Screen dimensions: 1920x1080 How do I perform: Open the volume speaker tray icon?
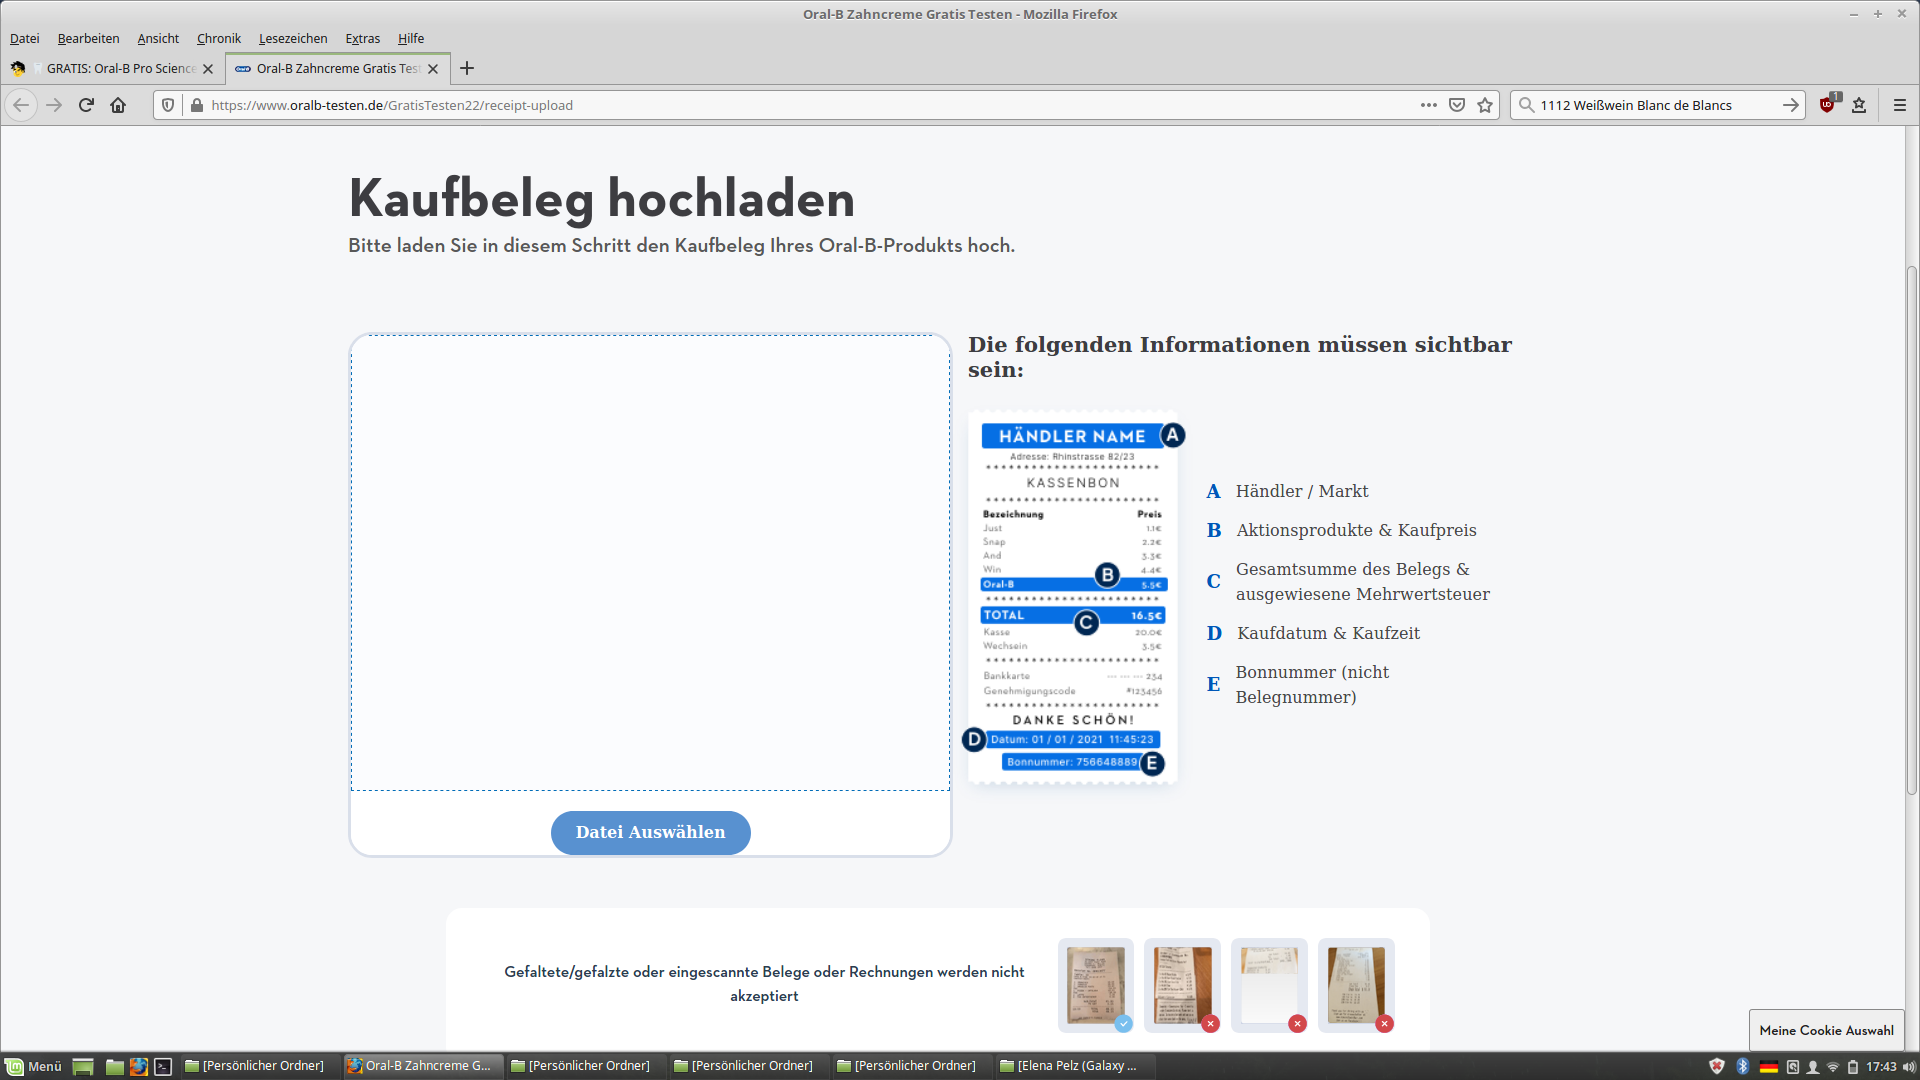(1909, 1066)
